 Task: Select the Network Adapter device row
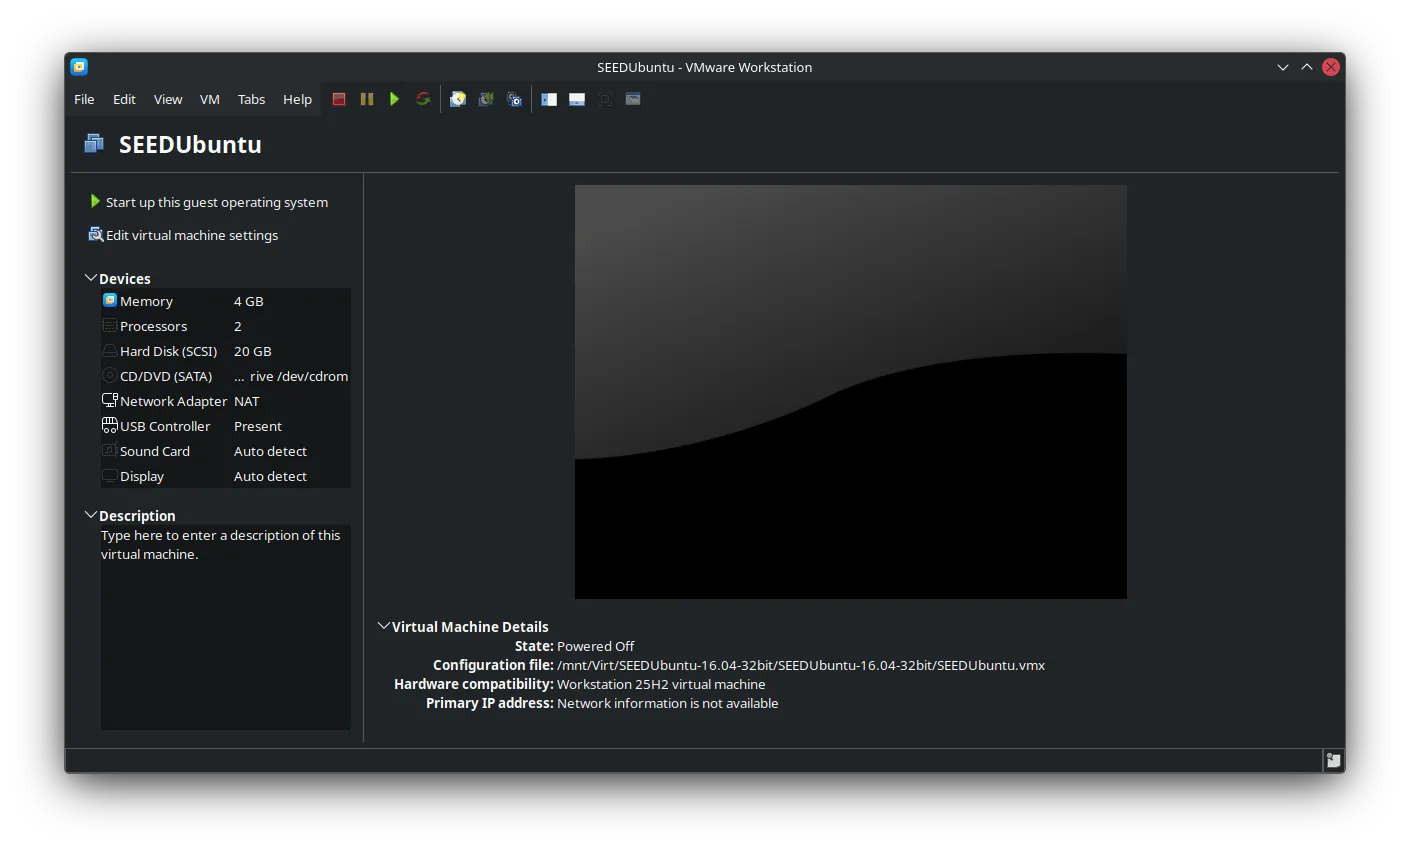(x=173, y=401)
